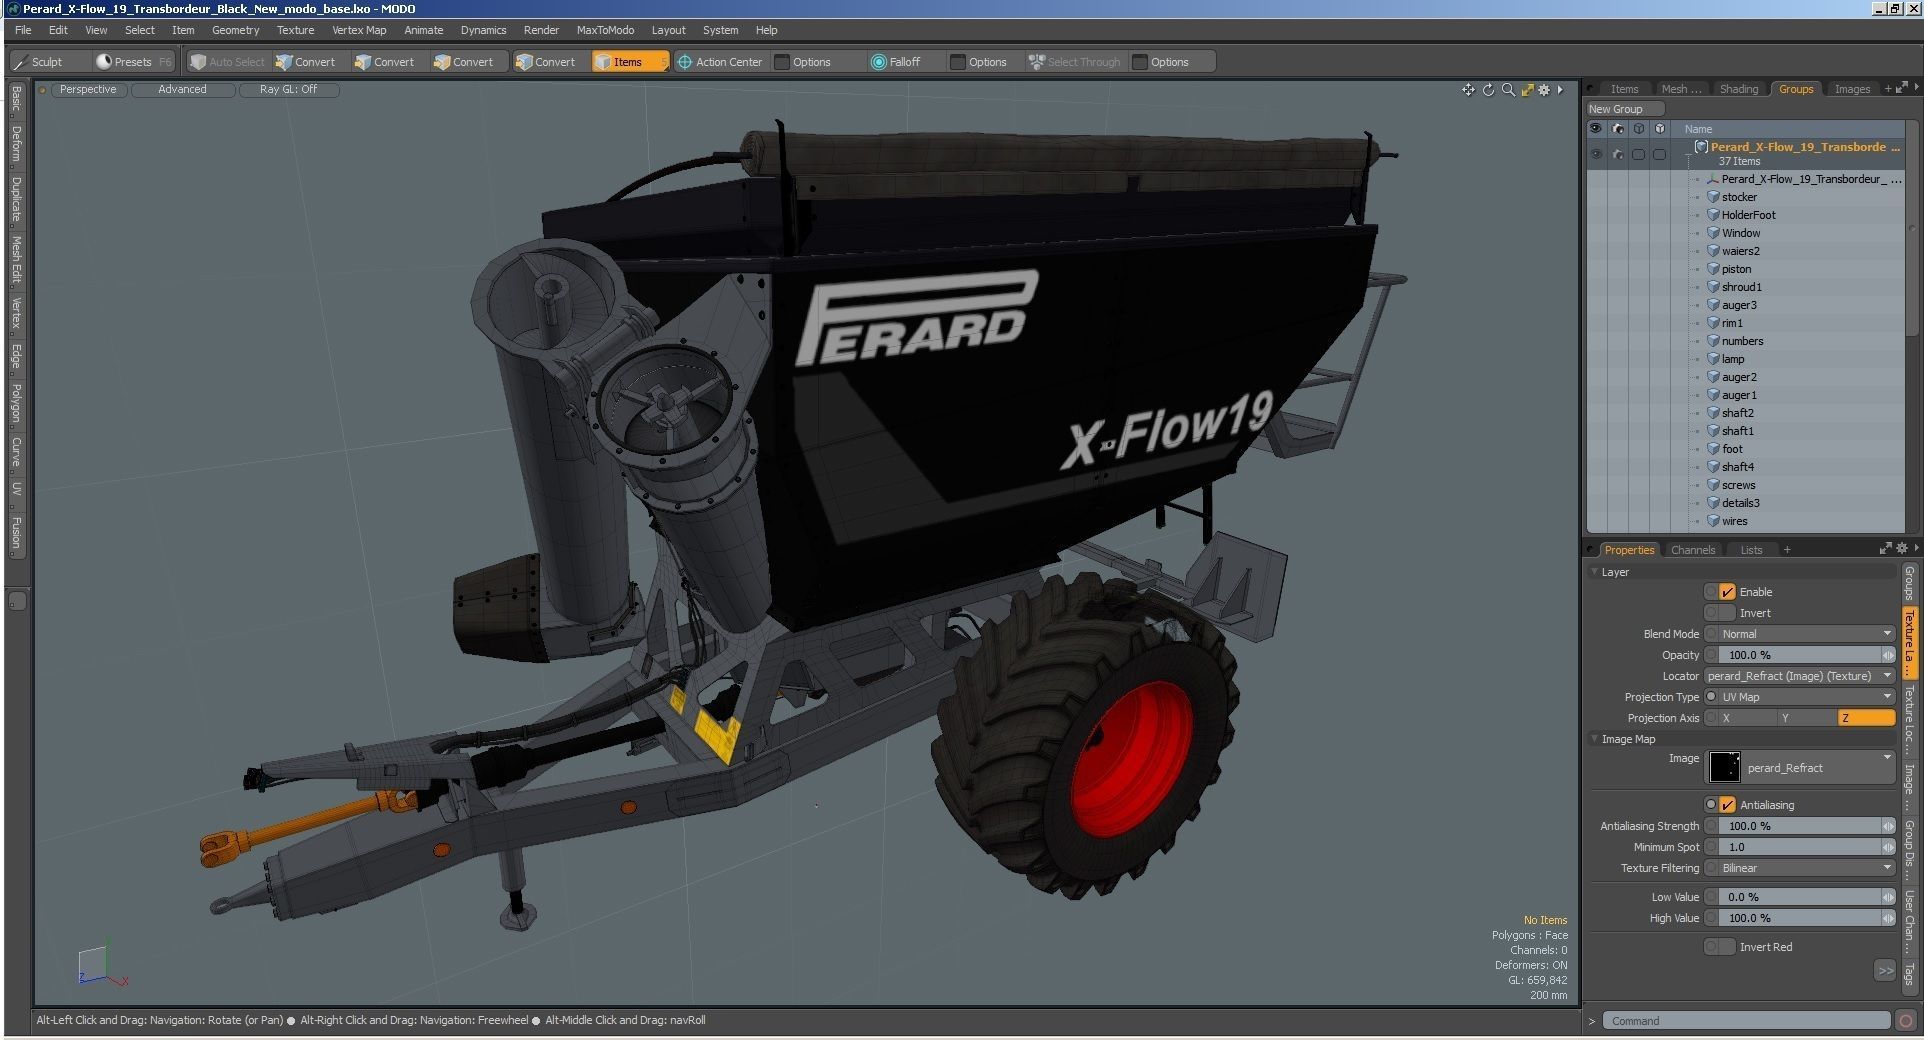The width and height of the screenshot is (1924, 1040).
Task: Click the Ray GL: Off button
Action: click(288, 90)
